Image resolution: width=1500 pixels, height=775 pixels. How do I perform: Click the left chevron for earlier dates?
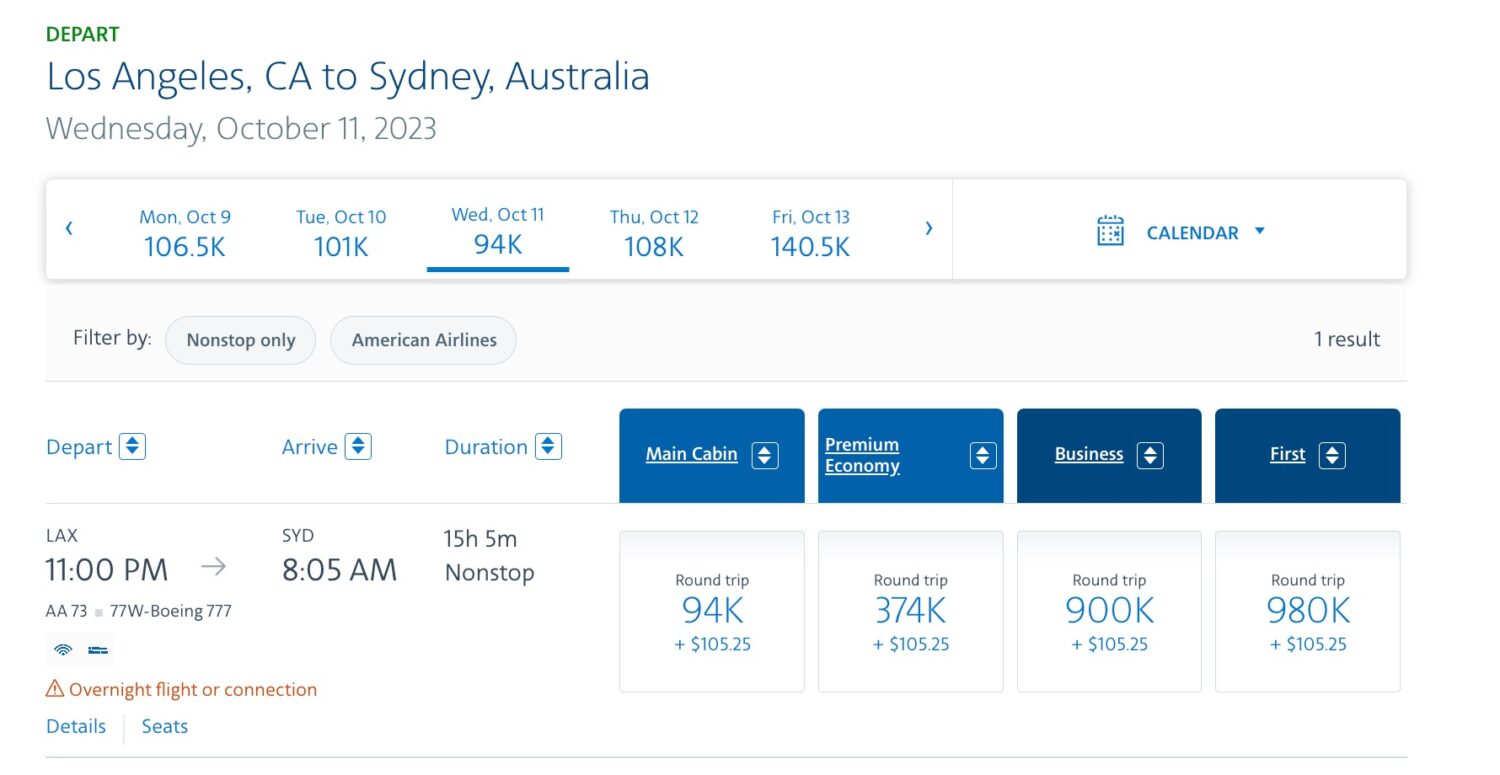[69, 228]
